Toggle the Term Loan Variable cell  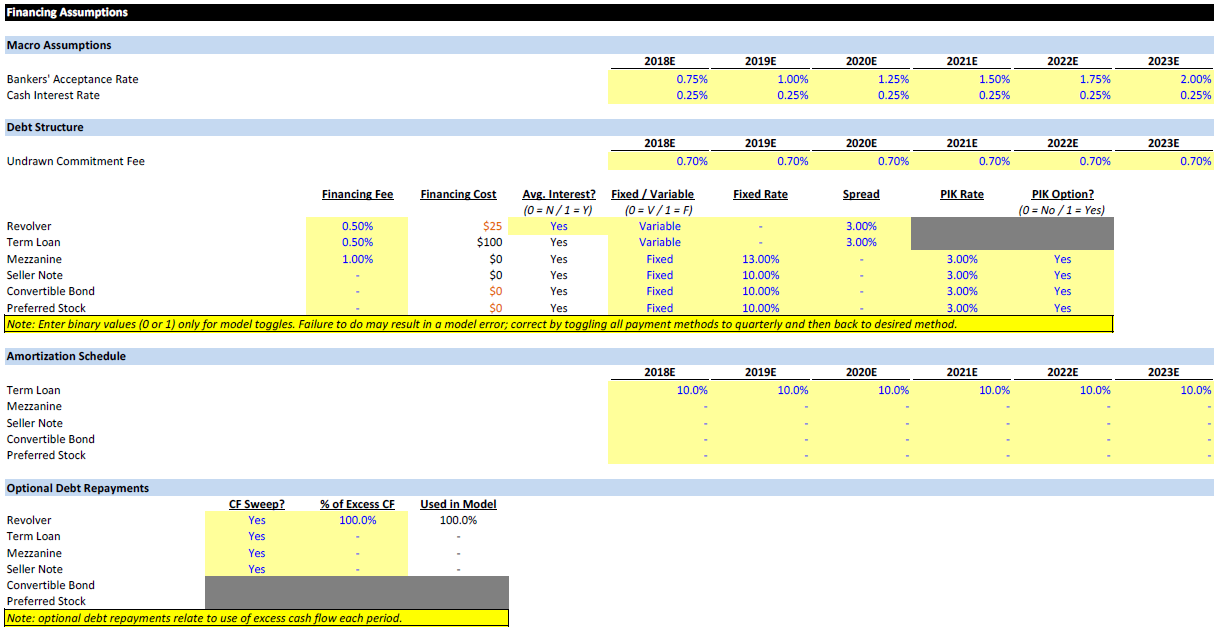point(659,242)
